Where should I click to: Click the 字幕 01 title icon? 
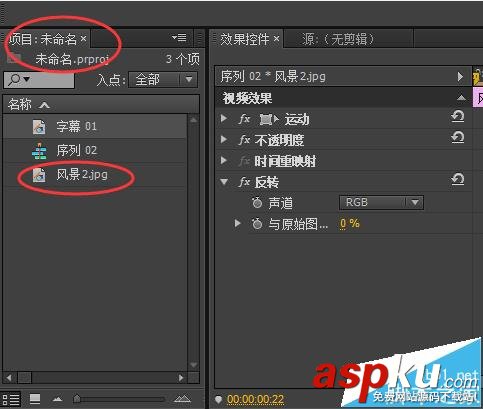click(x=39, y=127)
